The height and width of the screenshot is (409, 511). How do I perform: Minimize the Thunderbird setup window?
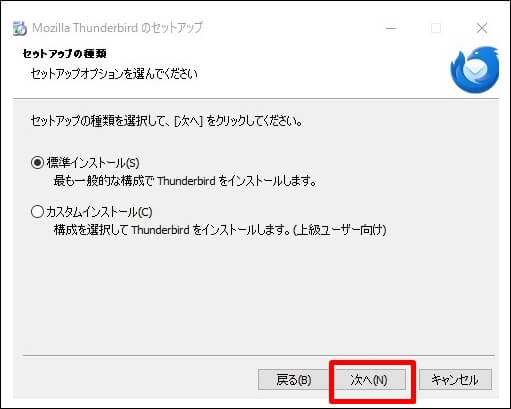click(x=391, y=28)
